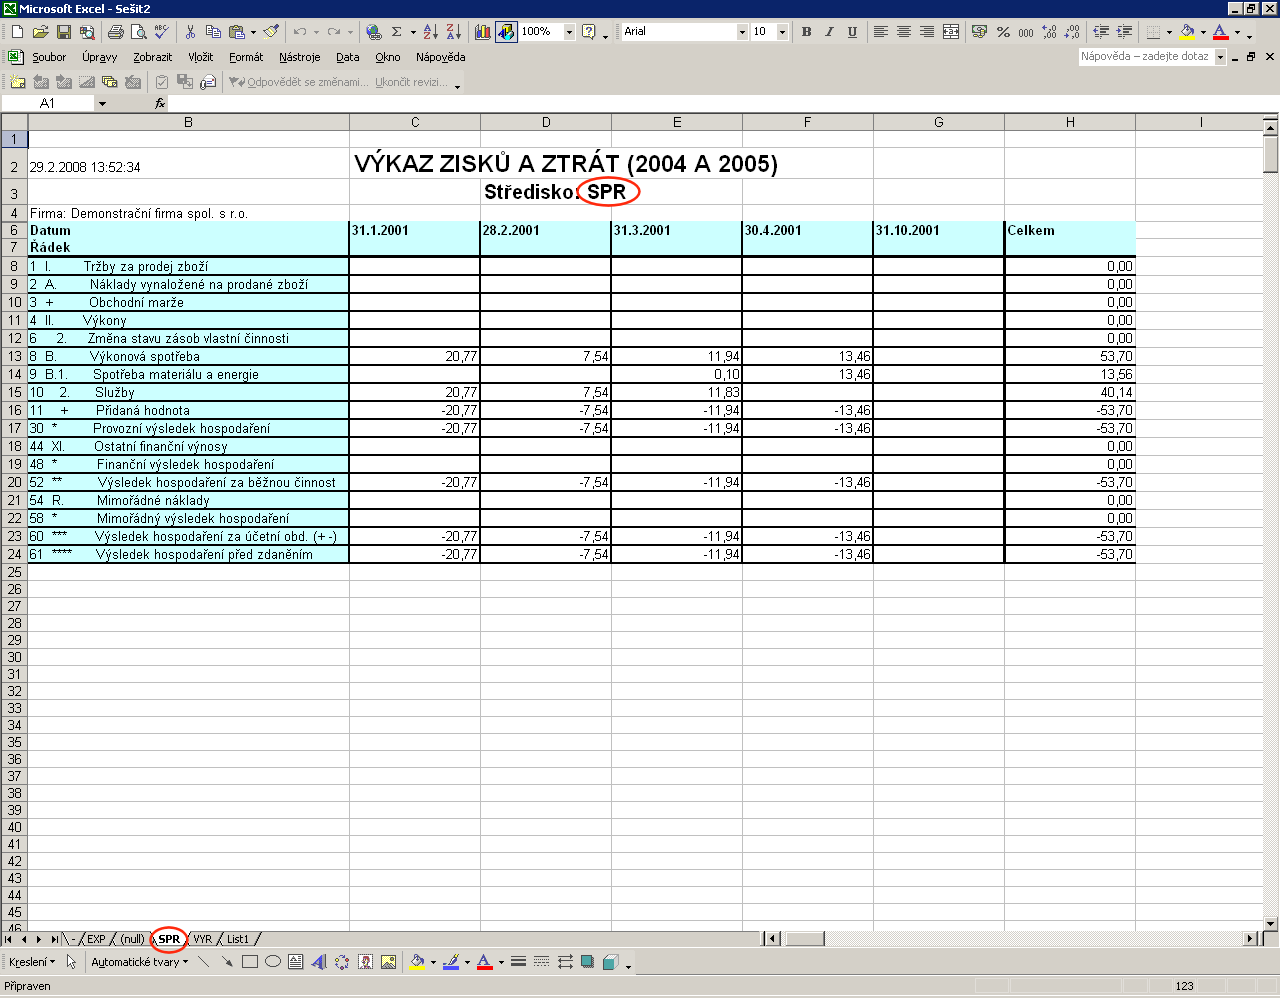The image size is (1280, 998).
Task: Insert WordArt from the drawing toolbar
Action: coord(319,962)
